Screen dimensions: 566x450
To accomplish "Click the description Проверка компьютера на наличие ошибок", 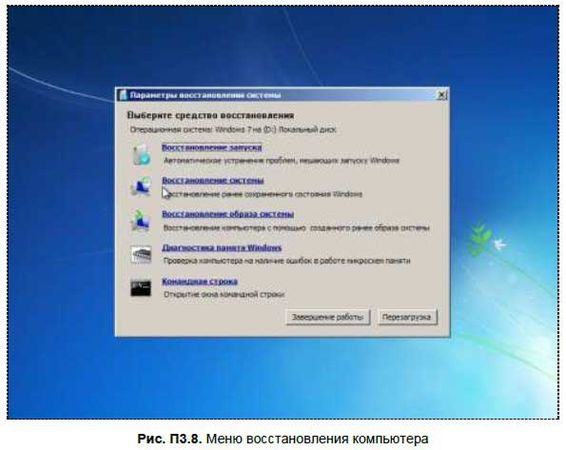I will pyautogui.click(x=287, y=261).
